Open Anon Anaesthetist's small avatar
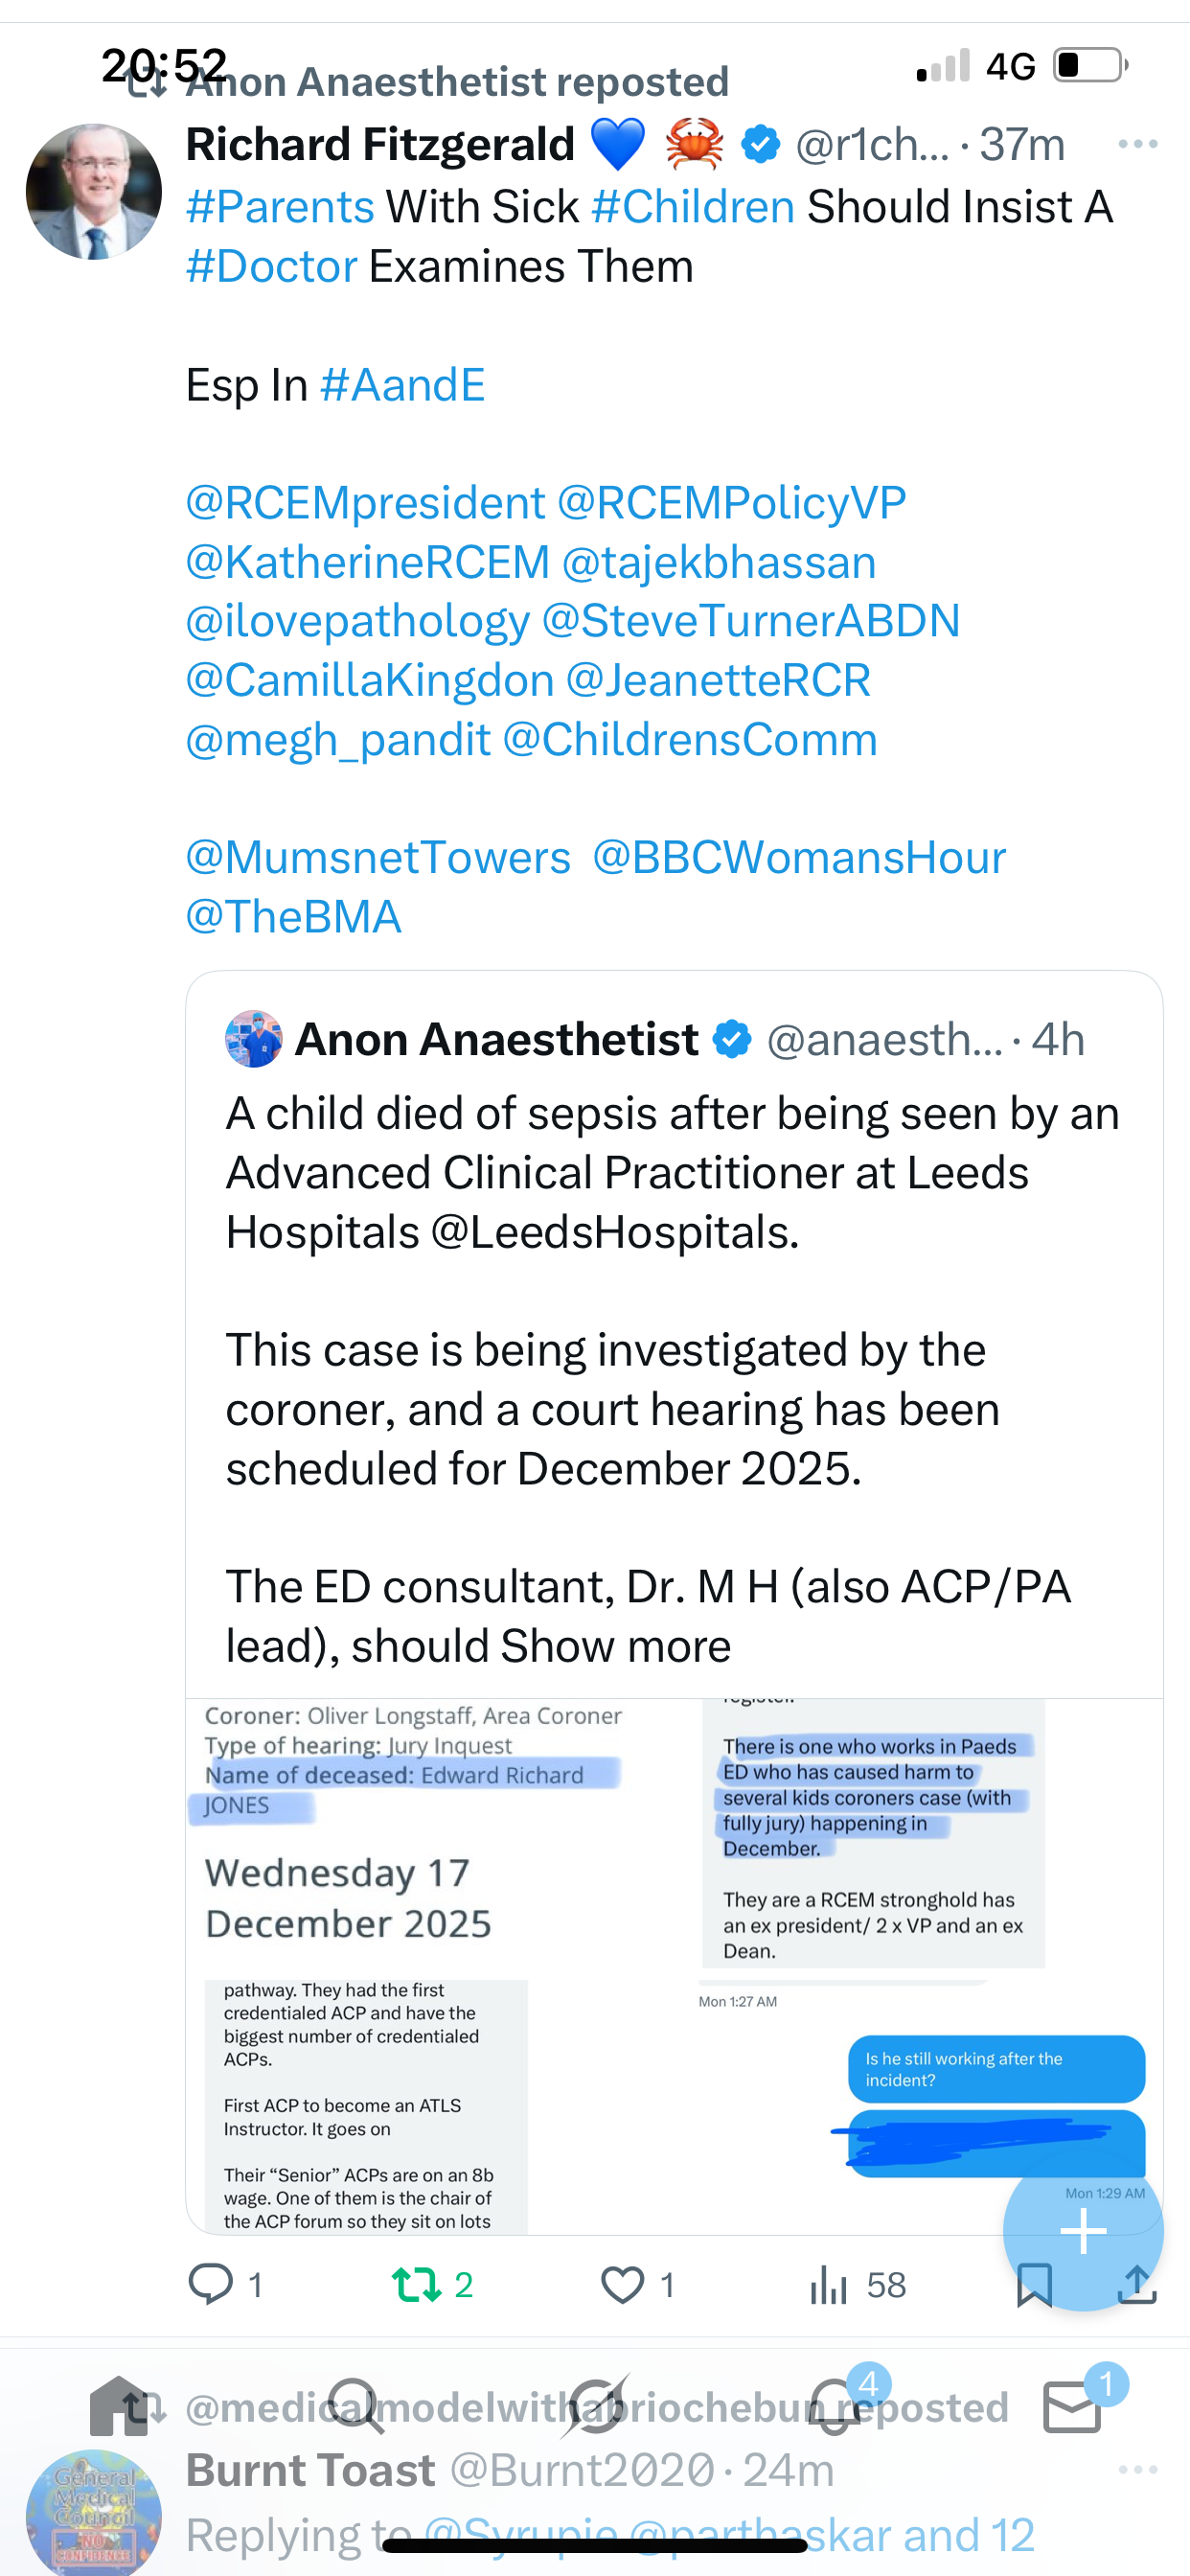Viewport: 1190px width, 2576px height. click(253, 1039)
